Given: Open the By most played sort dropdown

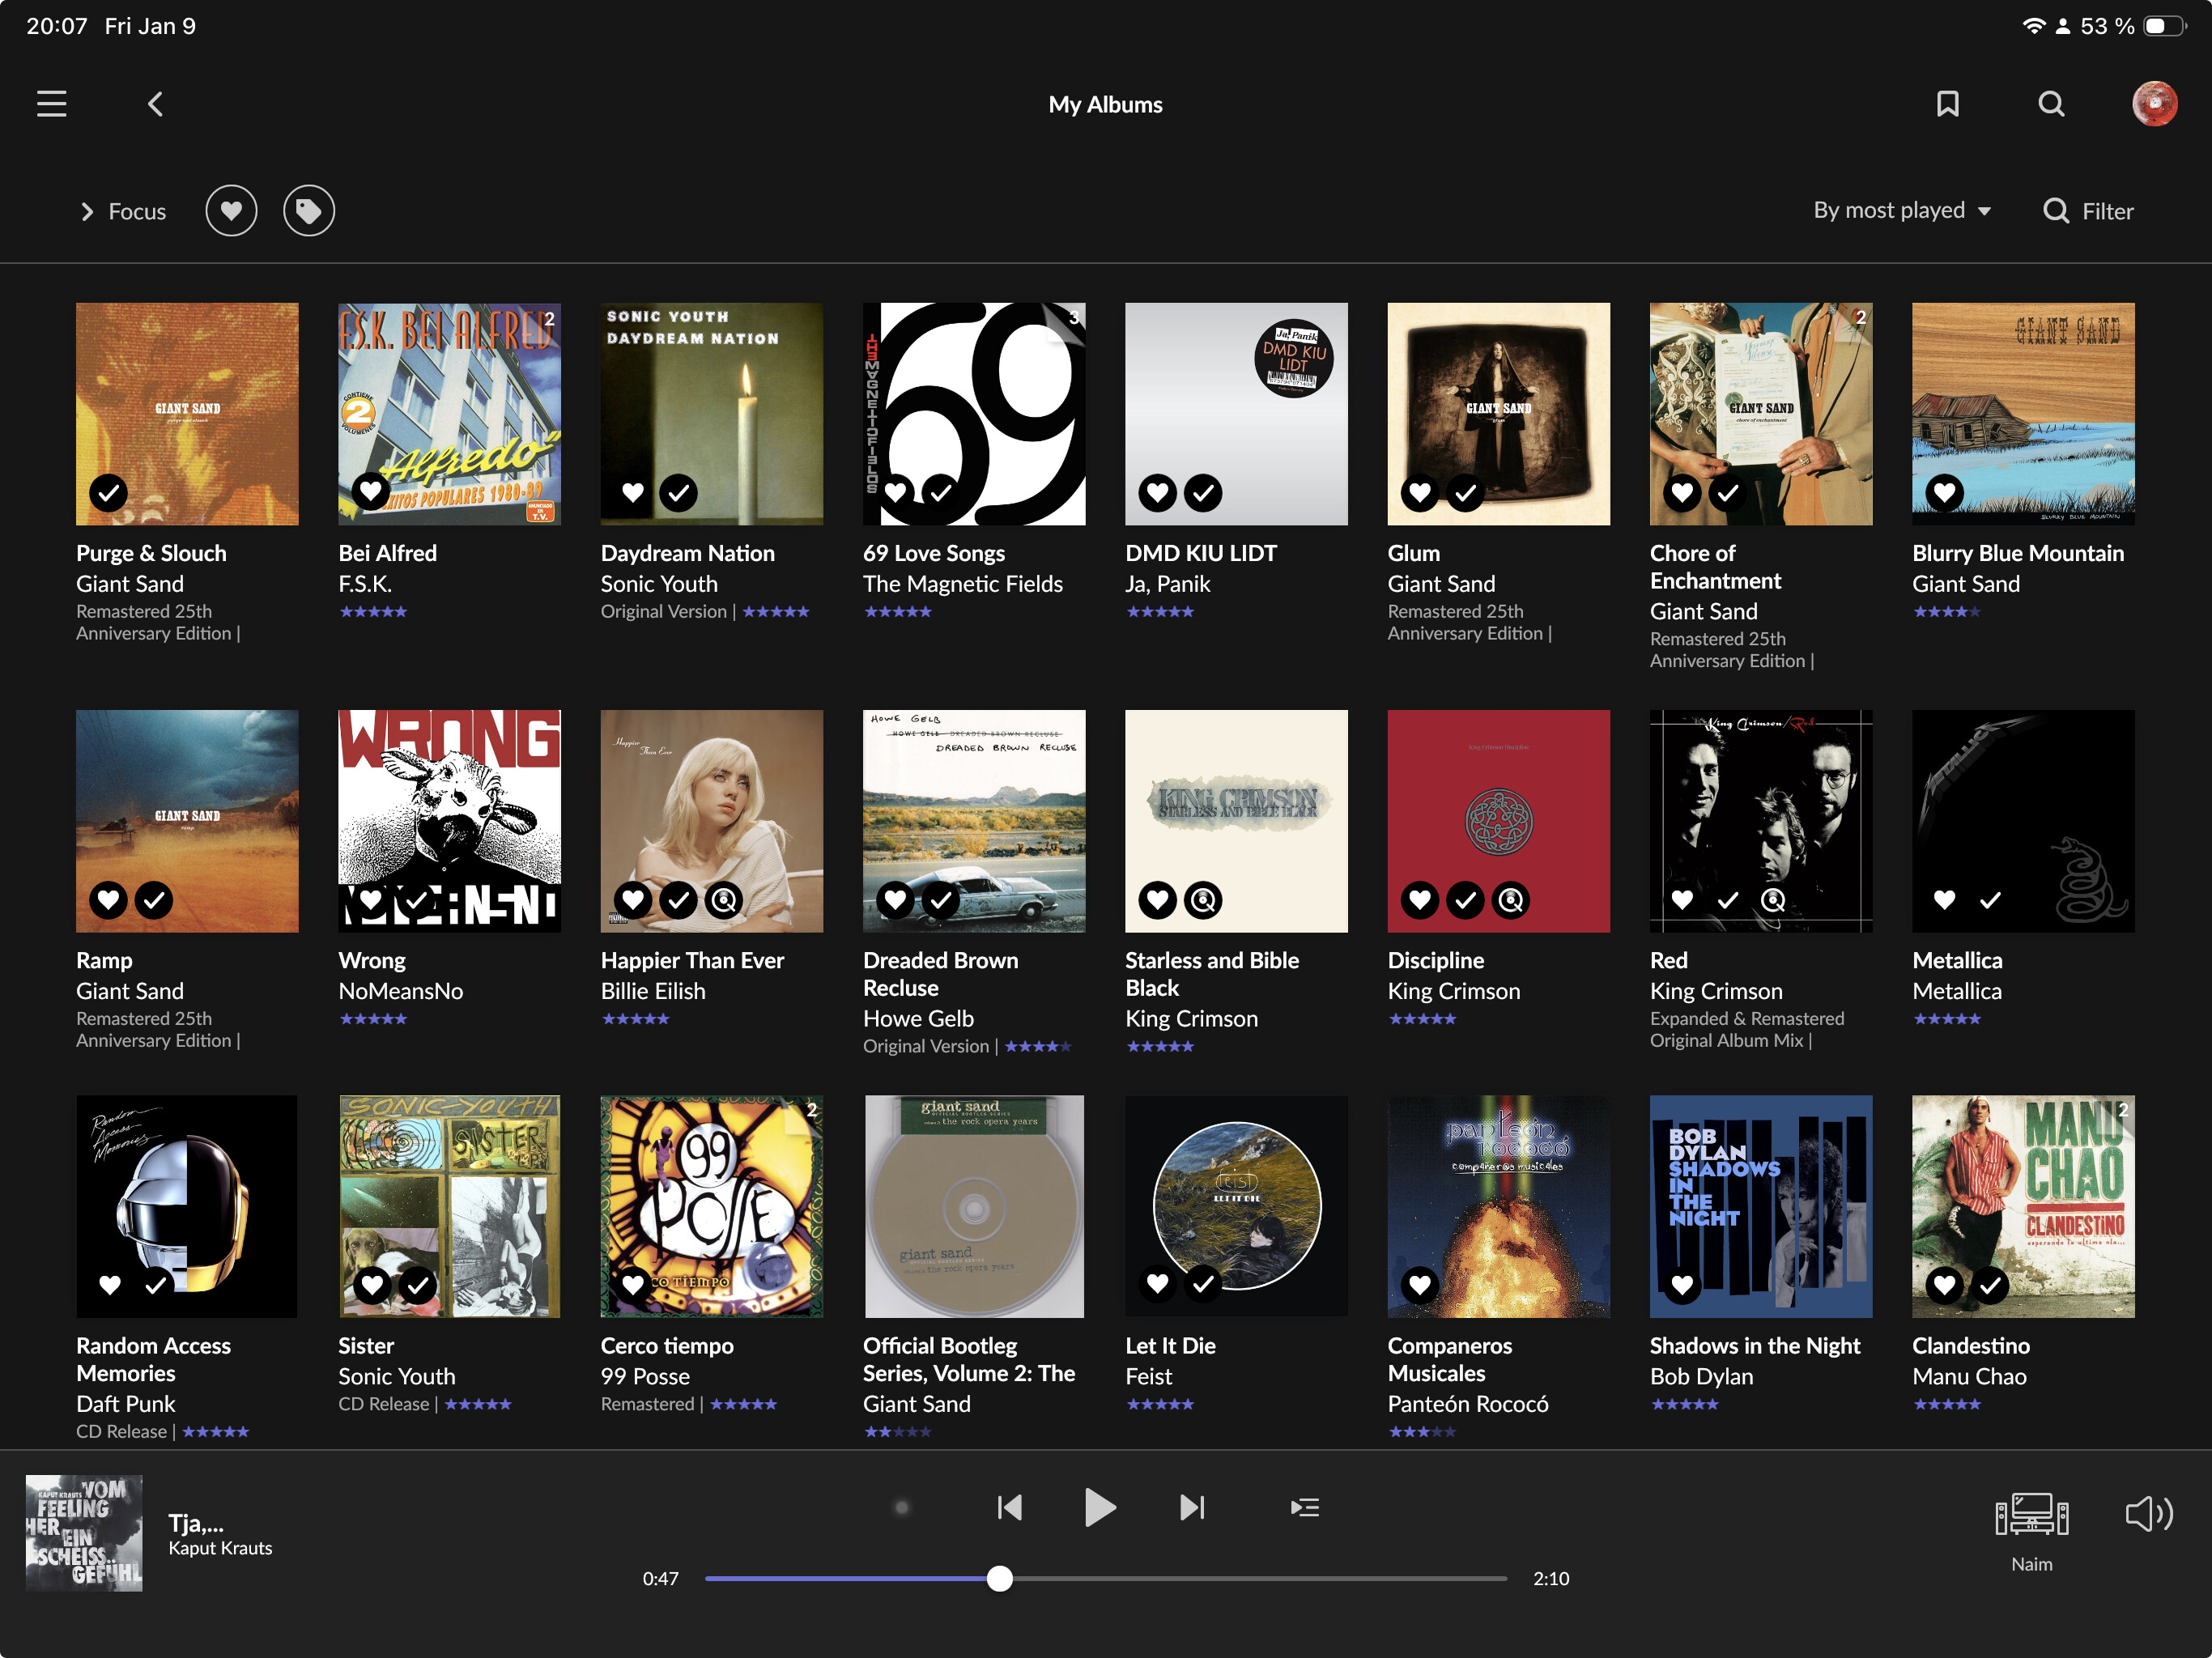Looking at the screenshot, I should (1901, 211).
